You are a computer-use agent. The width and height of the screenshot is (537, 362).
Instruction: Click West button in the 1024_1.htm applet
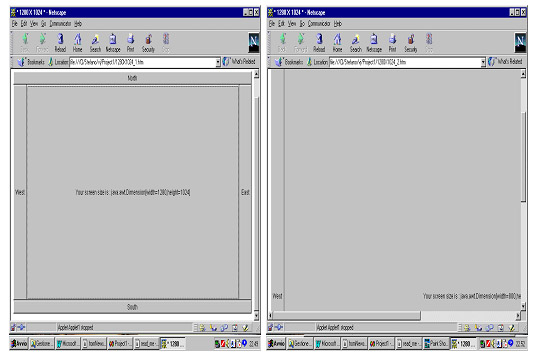20,192
